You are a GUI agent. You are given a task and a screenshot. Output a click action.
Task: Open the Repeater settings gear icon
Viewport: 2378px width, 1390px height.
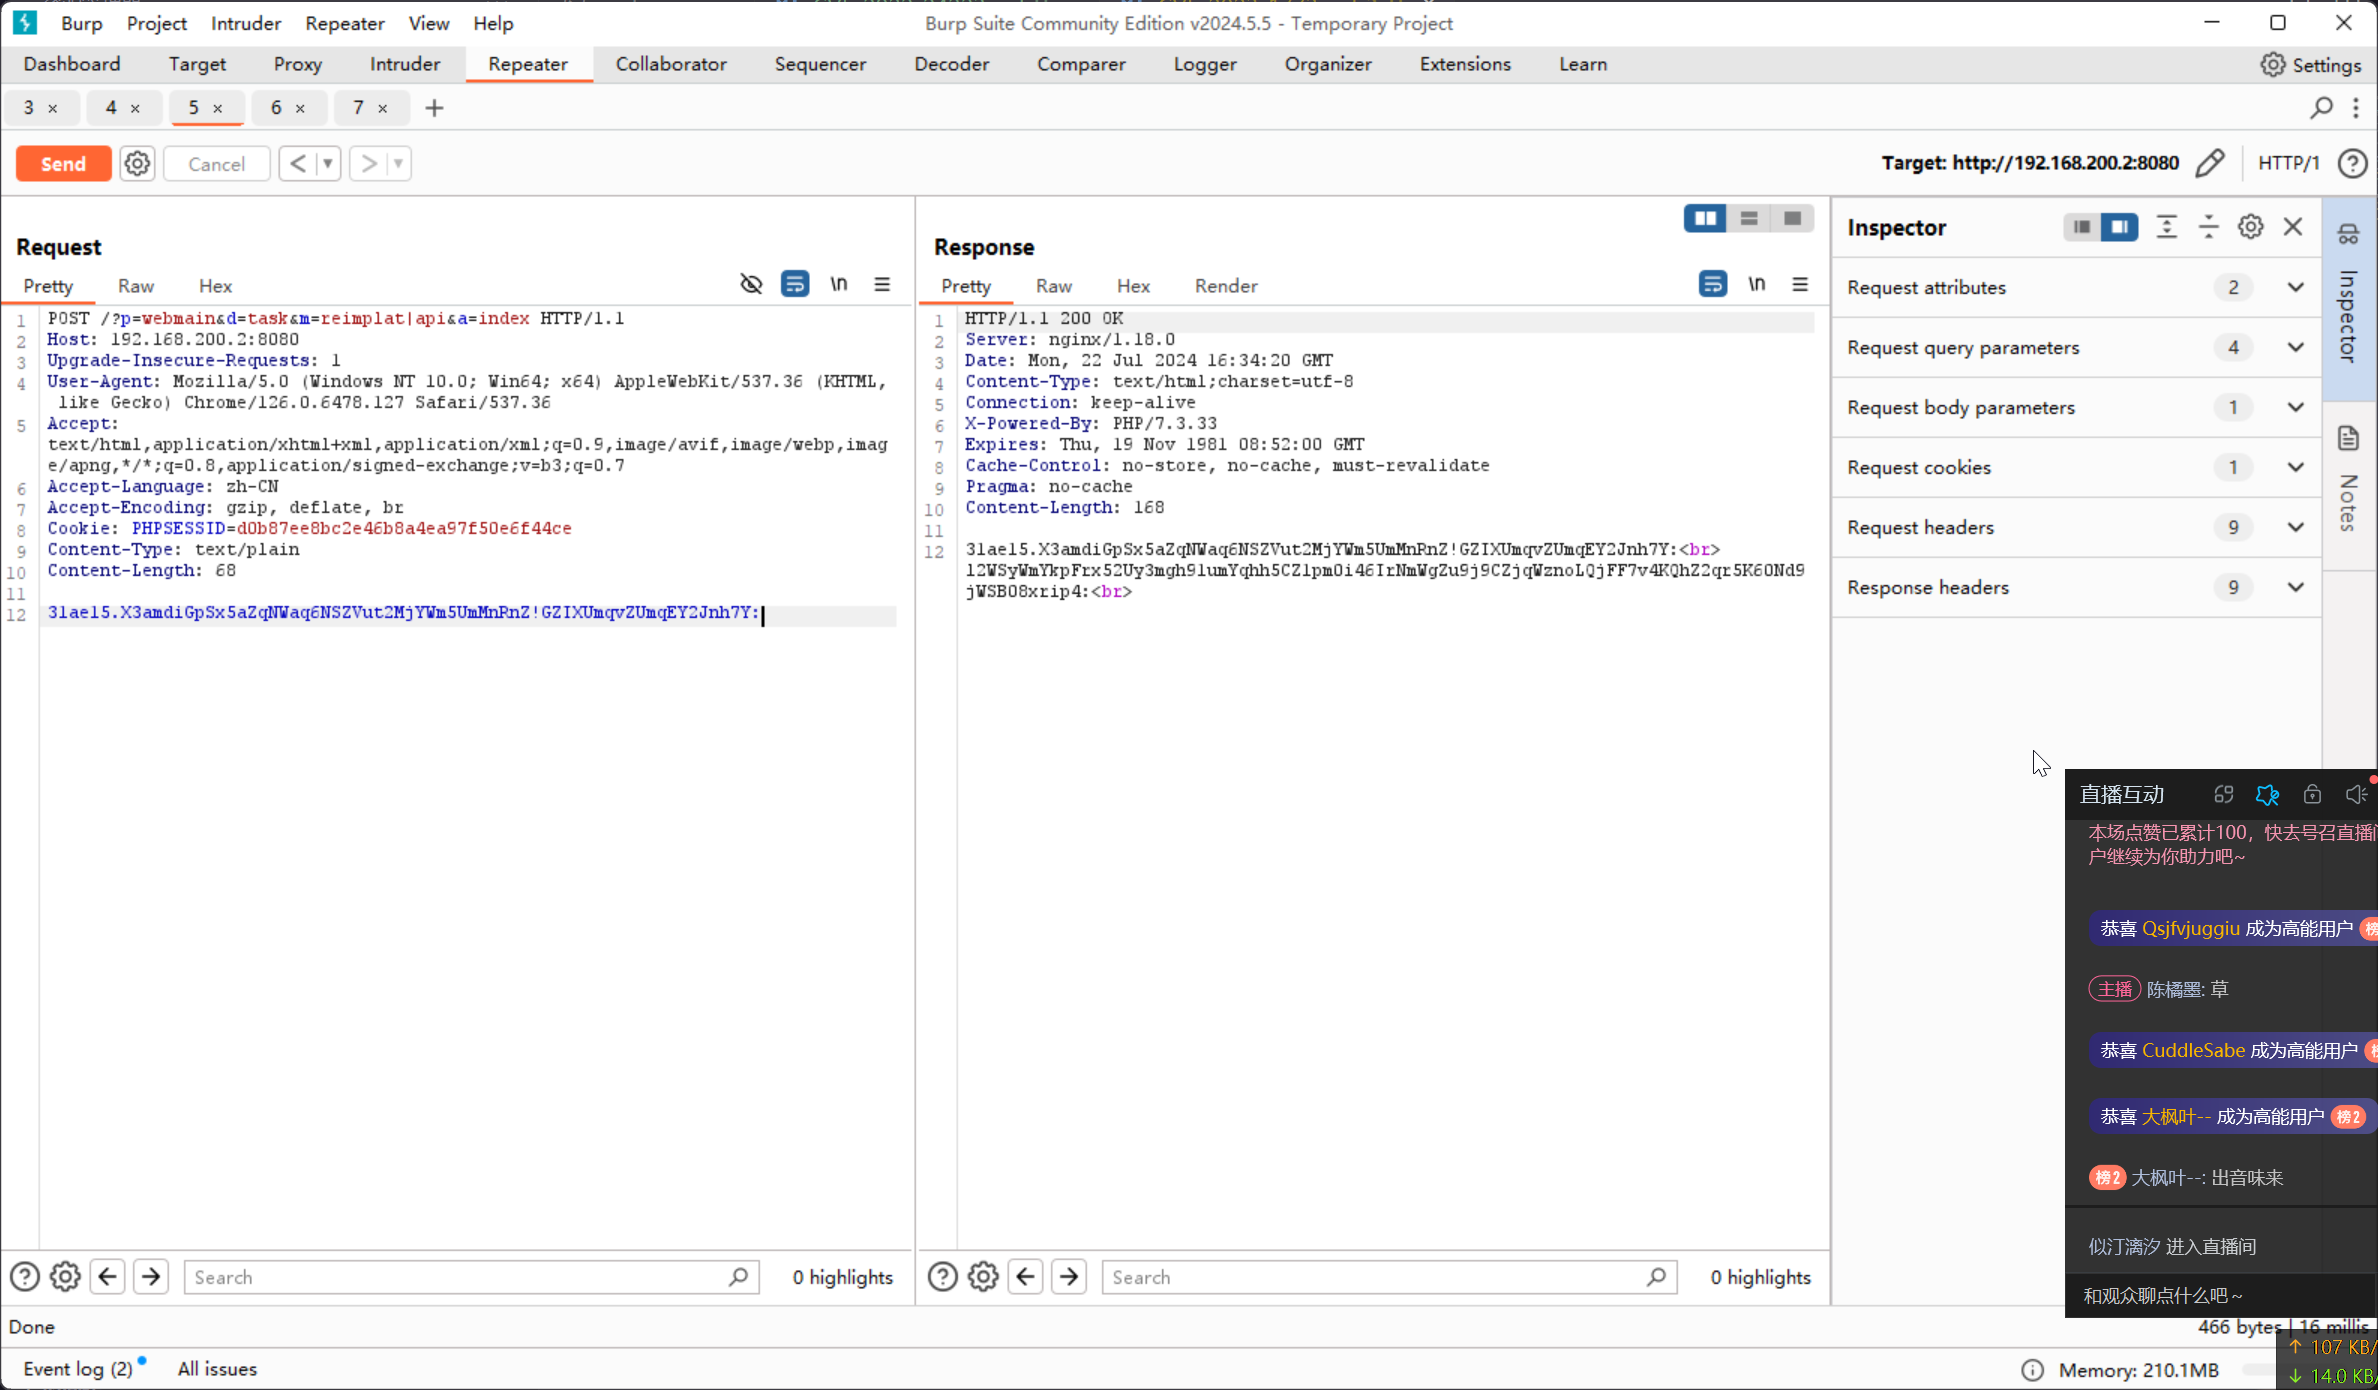(x=137, y=164)
